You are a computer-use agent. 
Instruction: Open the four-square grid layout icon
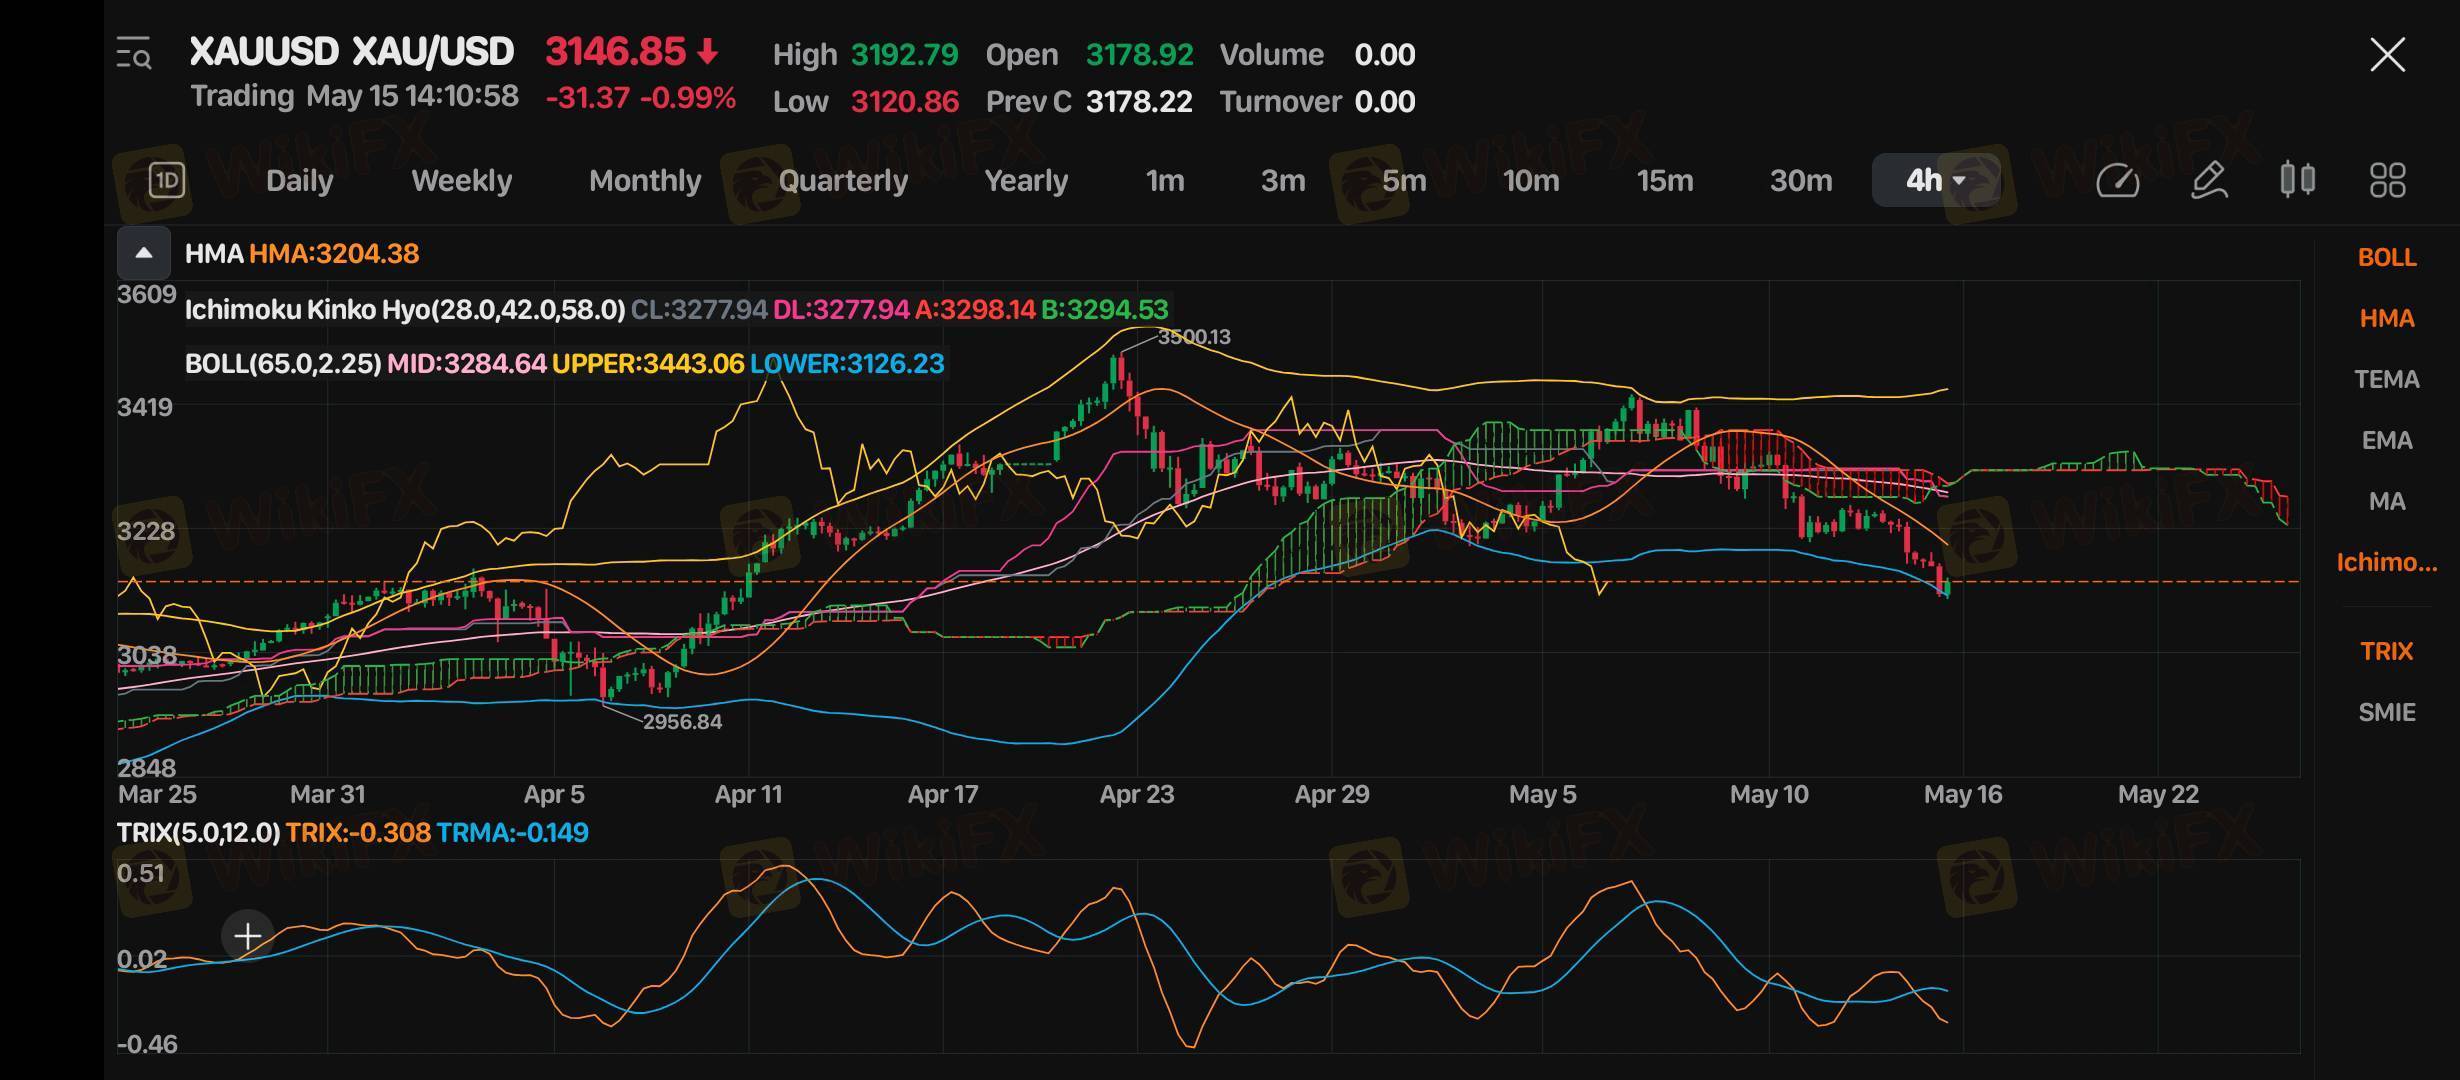tap(2387, 181)
